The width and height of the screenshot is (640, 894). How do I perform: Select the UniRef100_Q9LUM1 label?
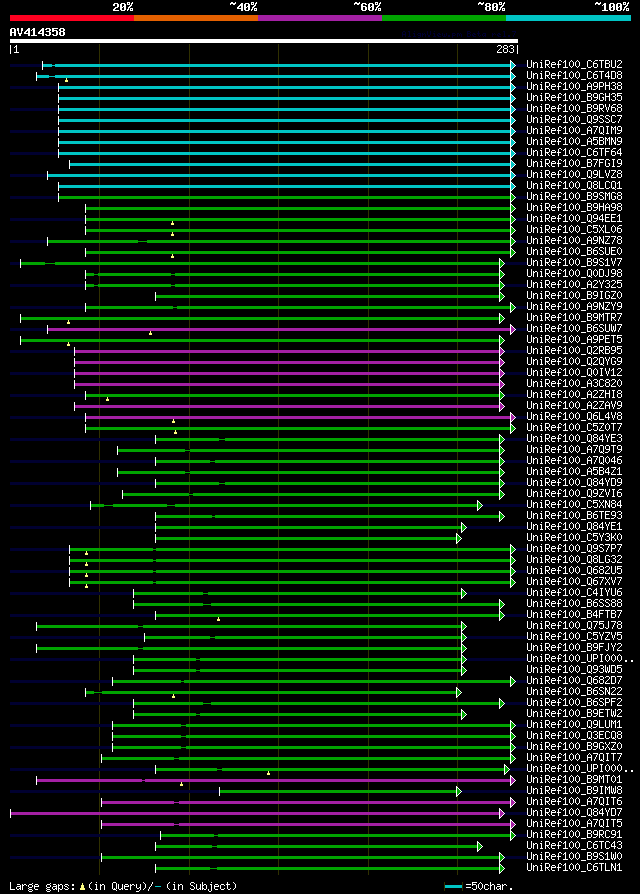[x=574, y=725]
